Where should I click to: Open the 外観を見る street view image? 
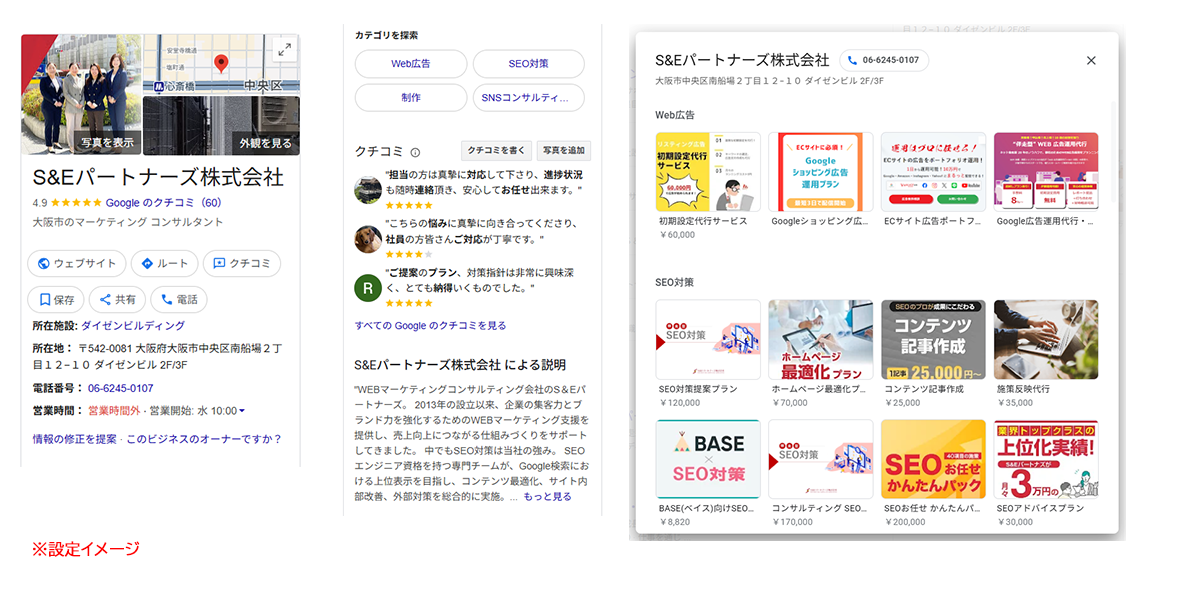tap(221, 125)
